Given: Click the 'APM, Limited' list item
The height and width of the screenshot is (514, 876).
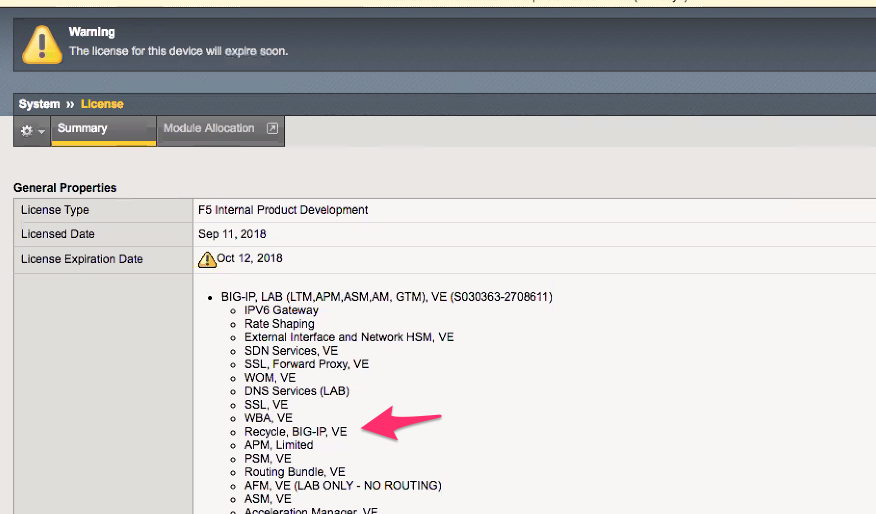Looking at the screenshot, I should (x=278, y=445).
